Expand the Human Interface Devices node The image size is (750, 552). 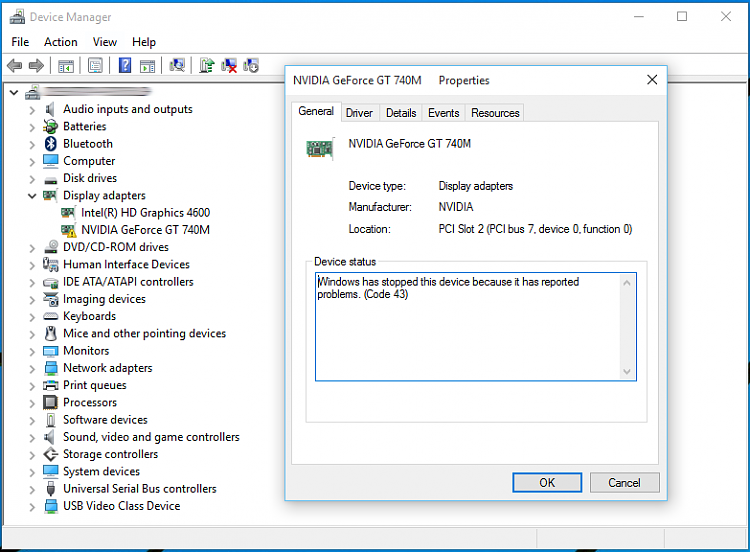coord(32,265)
